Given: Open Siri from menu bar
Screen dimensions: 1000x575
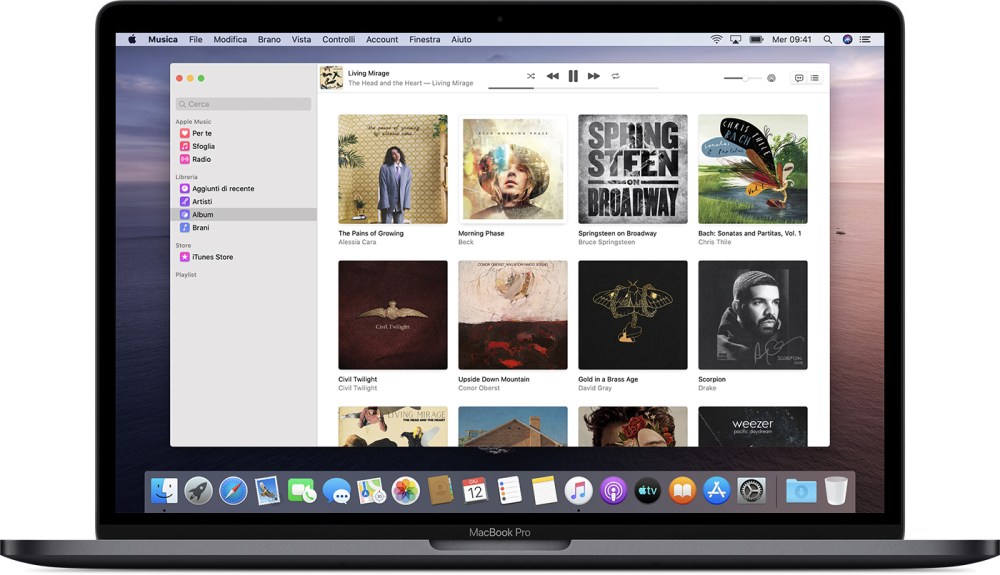Looking at the screenshot, I should pos(848,40).
